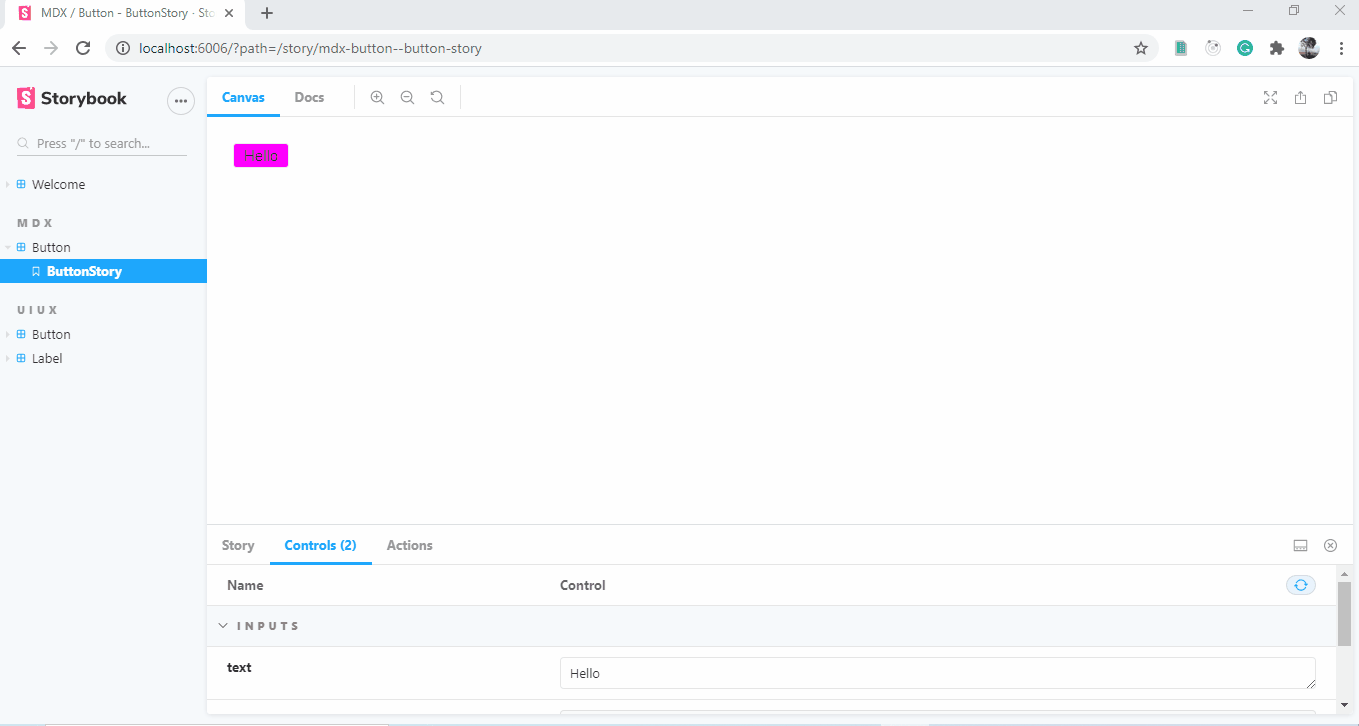Select the ButtonStory entry
This screenshot has width=1359, height=726.
(84, 270)
